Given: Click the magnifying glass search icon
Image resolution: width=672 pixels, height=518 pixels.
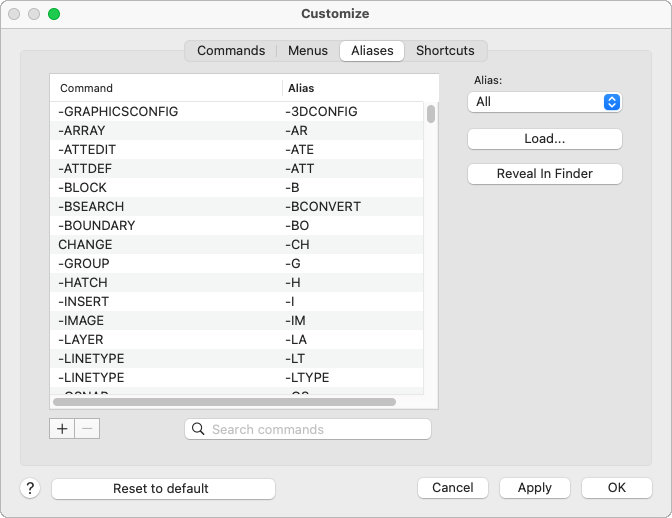Looking at the screenshot, I should (198, 429).
